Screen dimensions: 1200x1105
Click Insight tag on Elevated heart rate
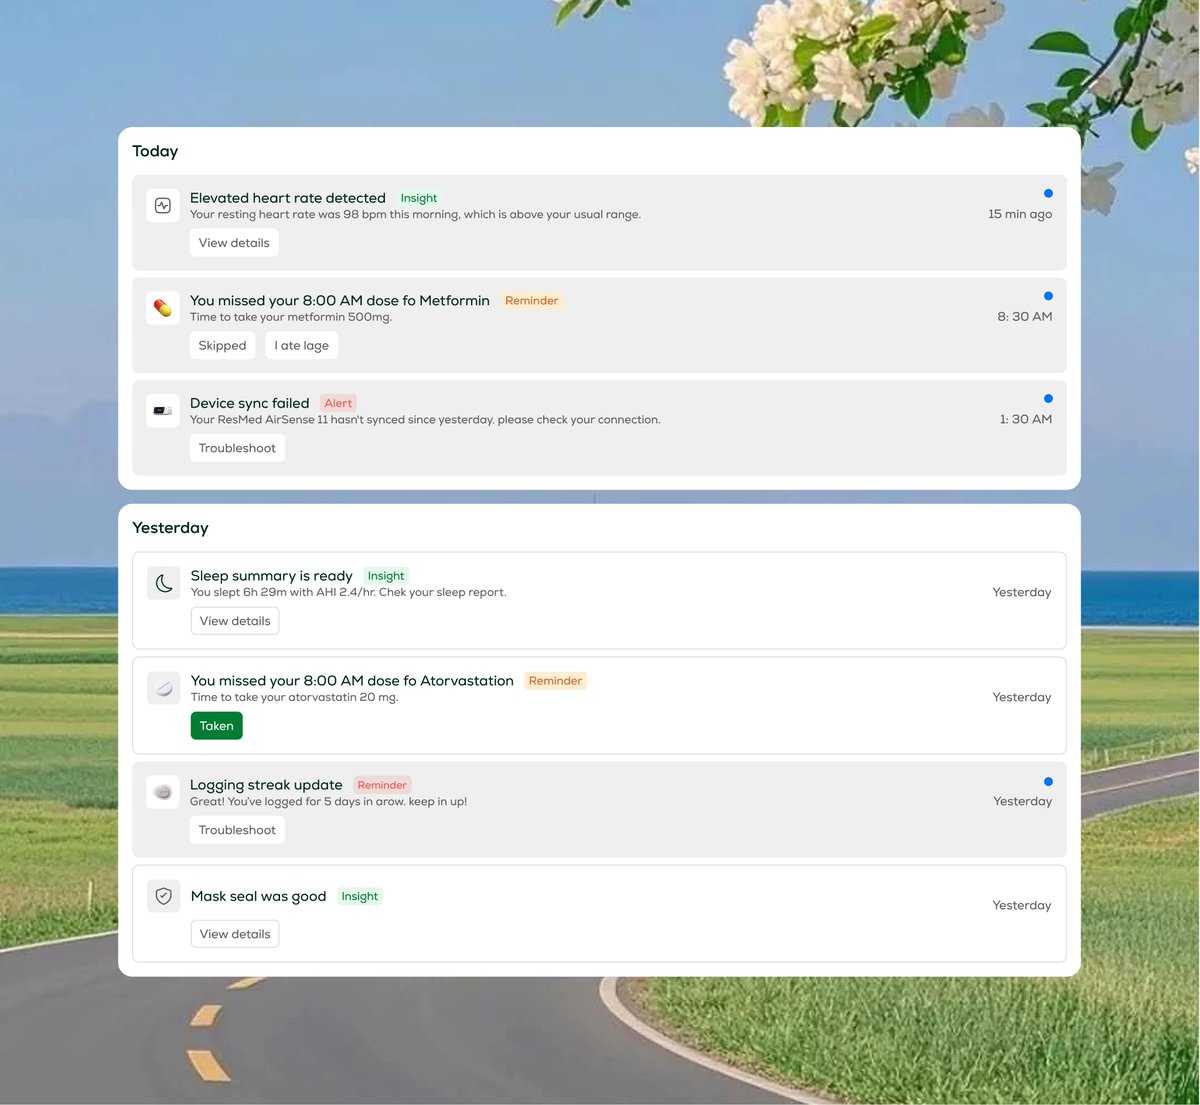click(419, 198)
